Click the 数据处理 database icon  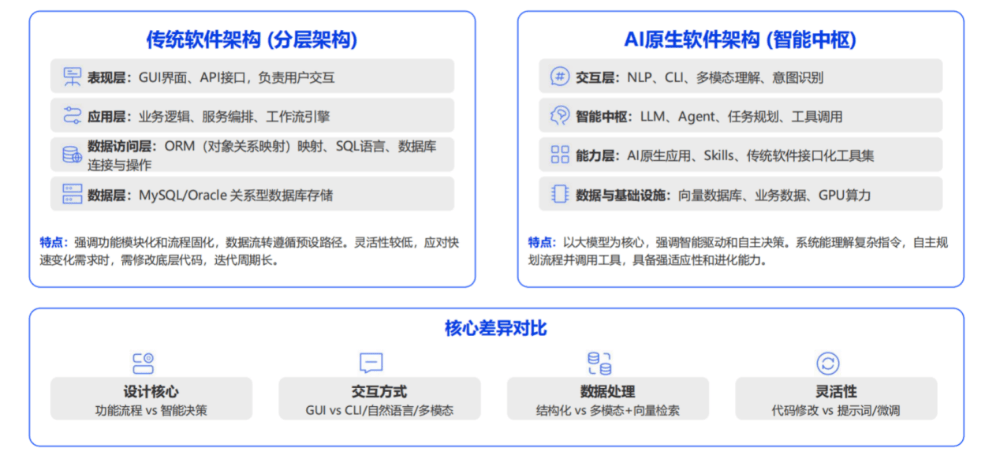pyautogui.click(x=599, y=363)
